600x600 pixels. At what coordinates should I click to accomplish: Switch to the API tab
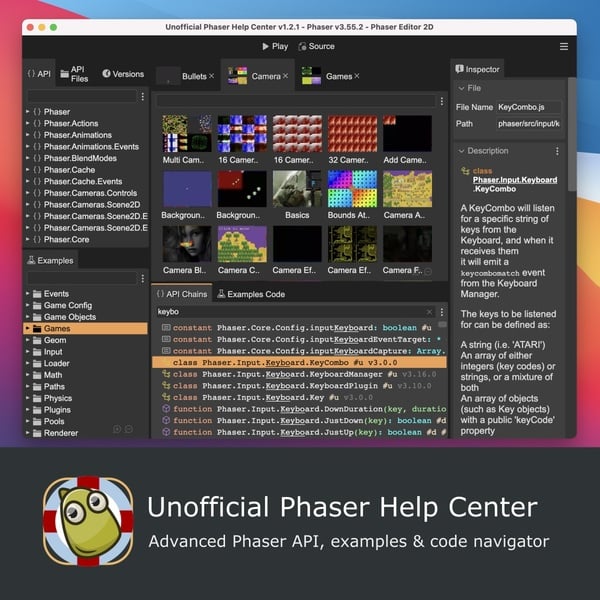[x=39, y=74]
